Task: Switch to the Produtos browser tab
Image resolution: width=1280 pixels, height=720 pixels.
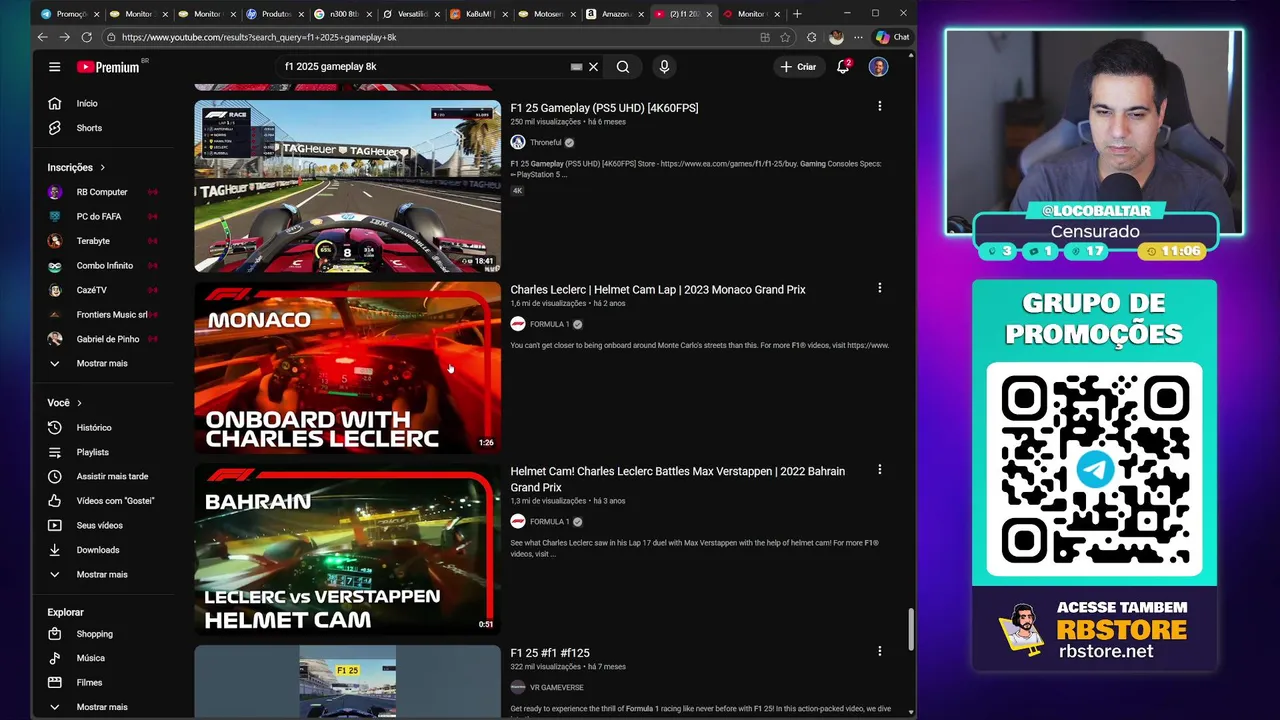Action: [275, 14]
